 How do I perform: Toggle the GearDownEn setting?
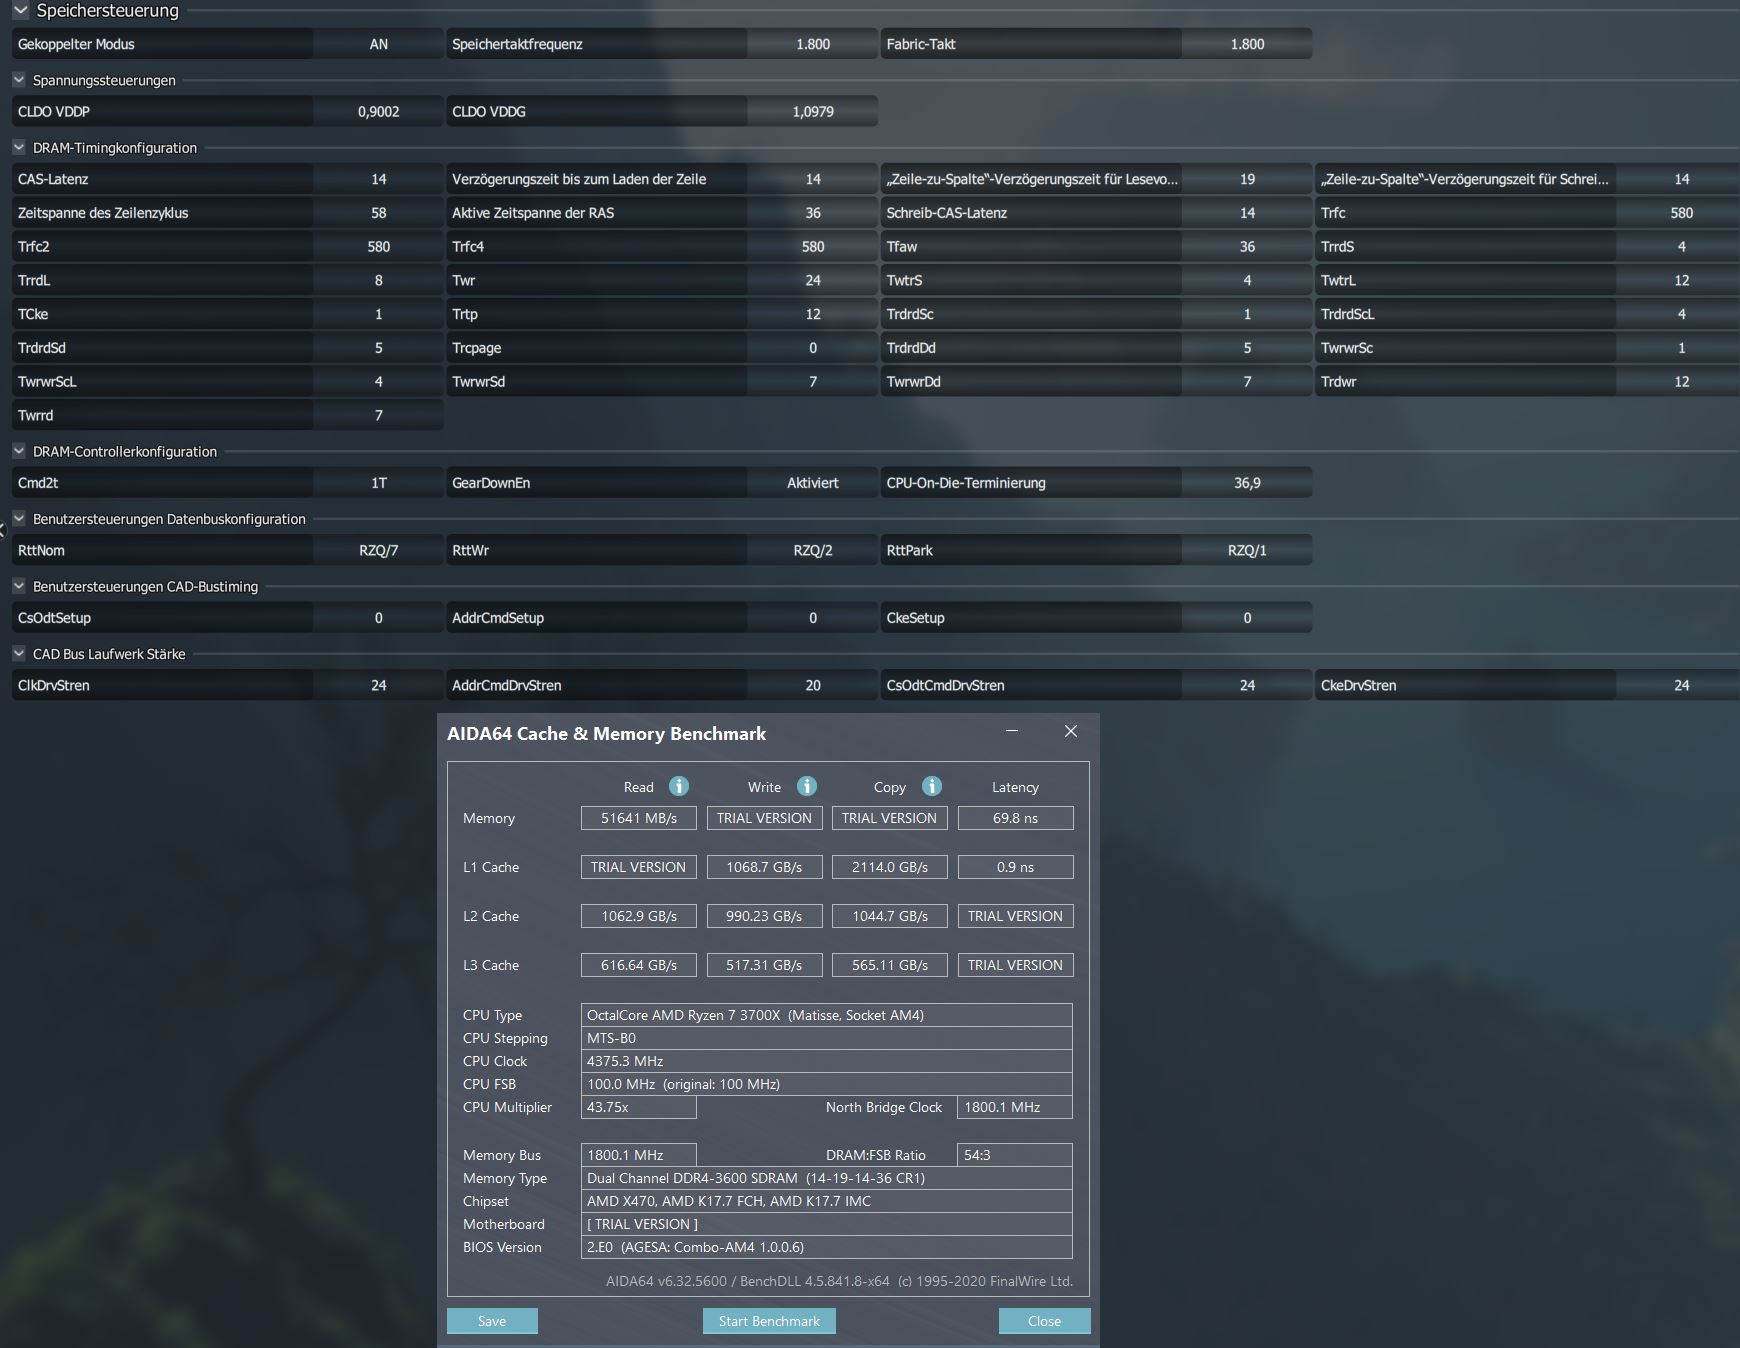point(812,482)
